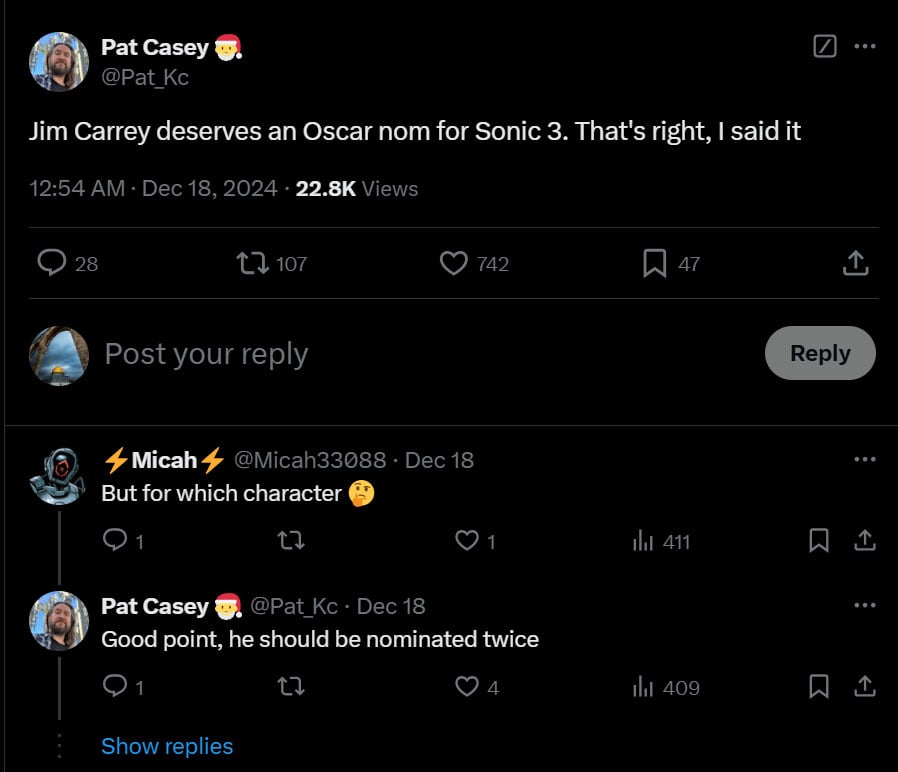
Task: Expand the Show replies link
Action: coord(167,746)
